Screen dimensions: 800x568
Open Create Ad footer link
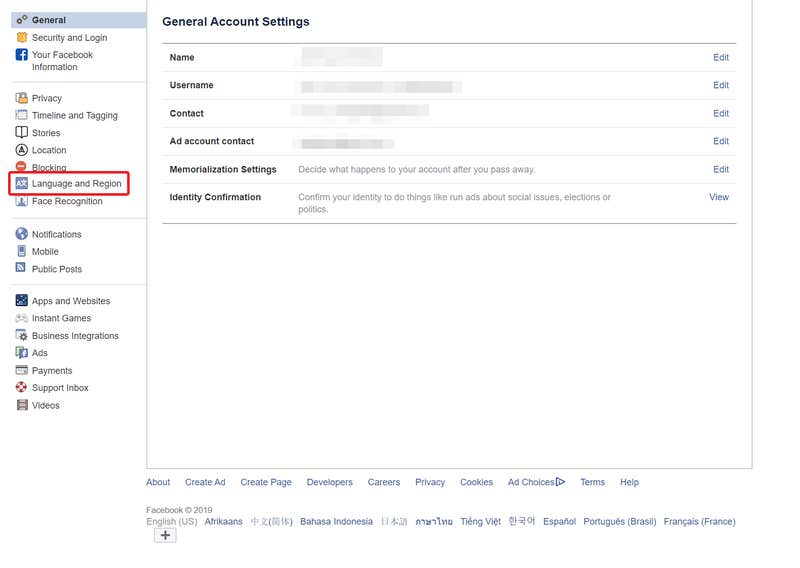tap(205, 482)
